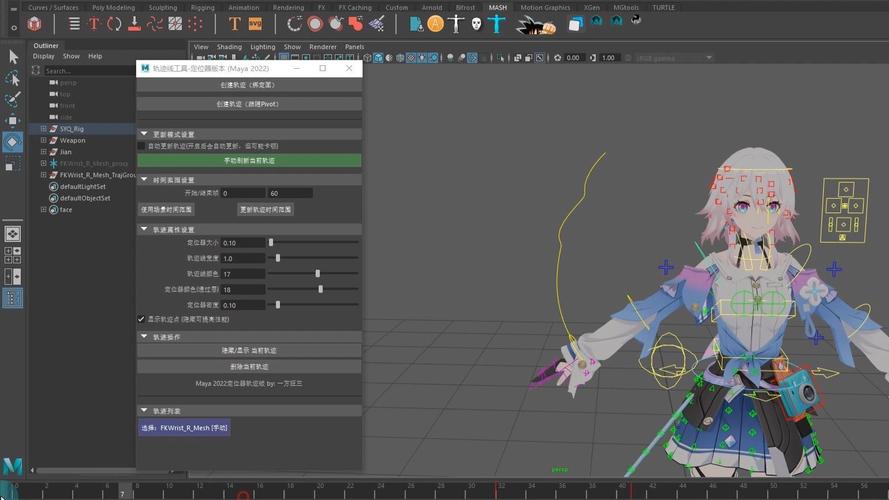Activate the Move tool in toolbox
889x500 pixels.
point(12,120)
